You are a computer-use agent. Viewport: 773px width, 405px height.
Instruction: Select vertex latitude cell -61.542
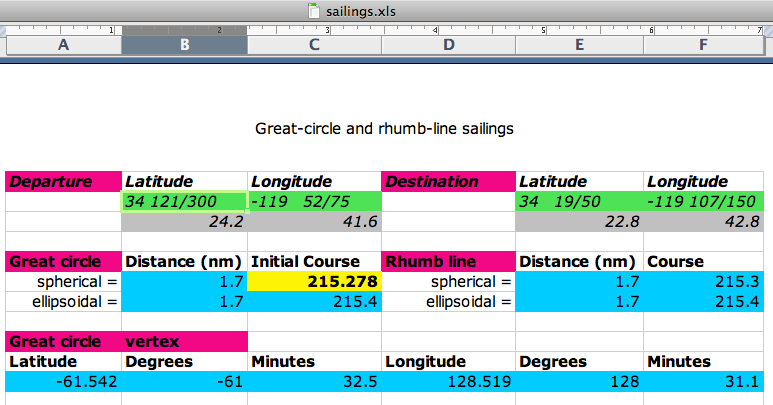64,382
